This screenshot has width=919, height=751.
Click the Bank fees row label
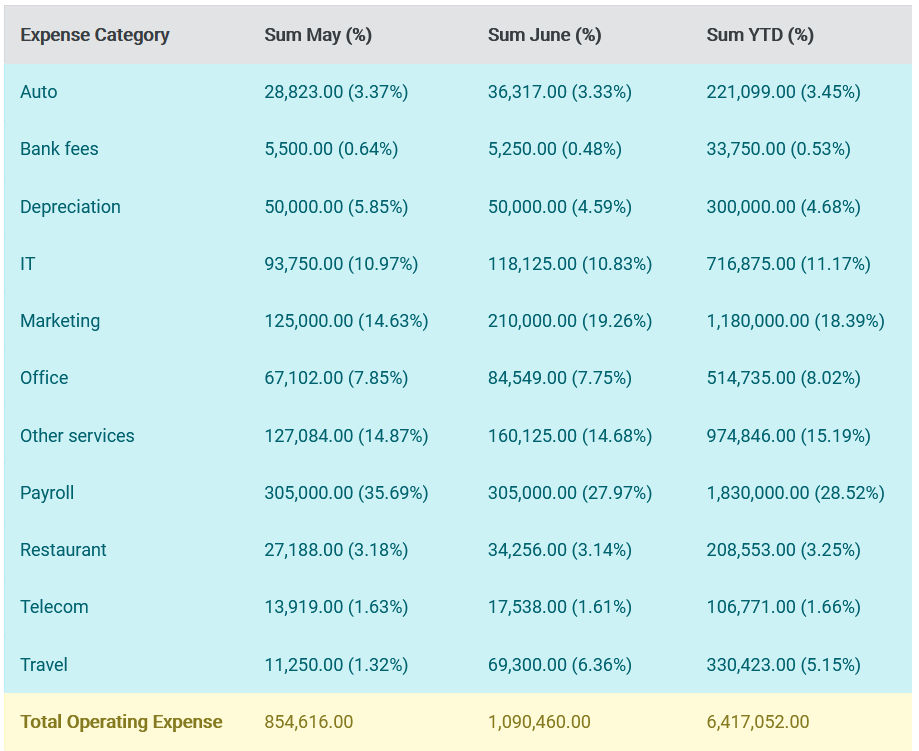point(59,149)
